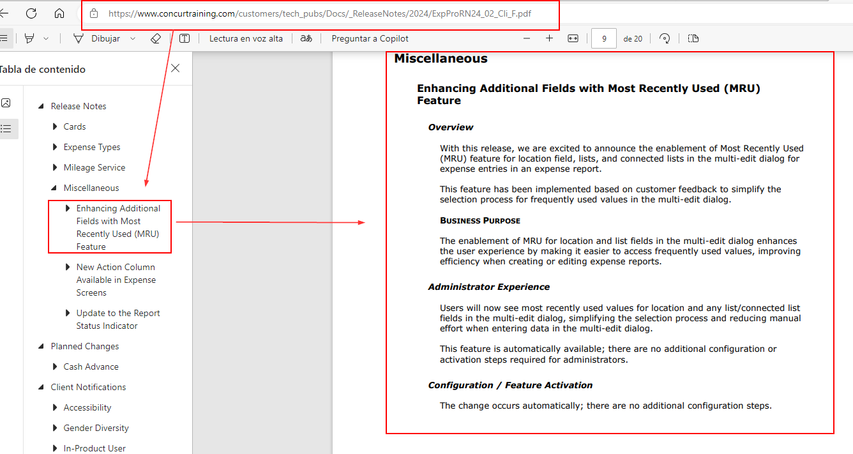Open Gender Diversity outline entry

pos(96,428)
